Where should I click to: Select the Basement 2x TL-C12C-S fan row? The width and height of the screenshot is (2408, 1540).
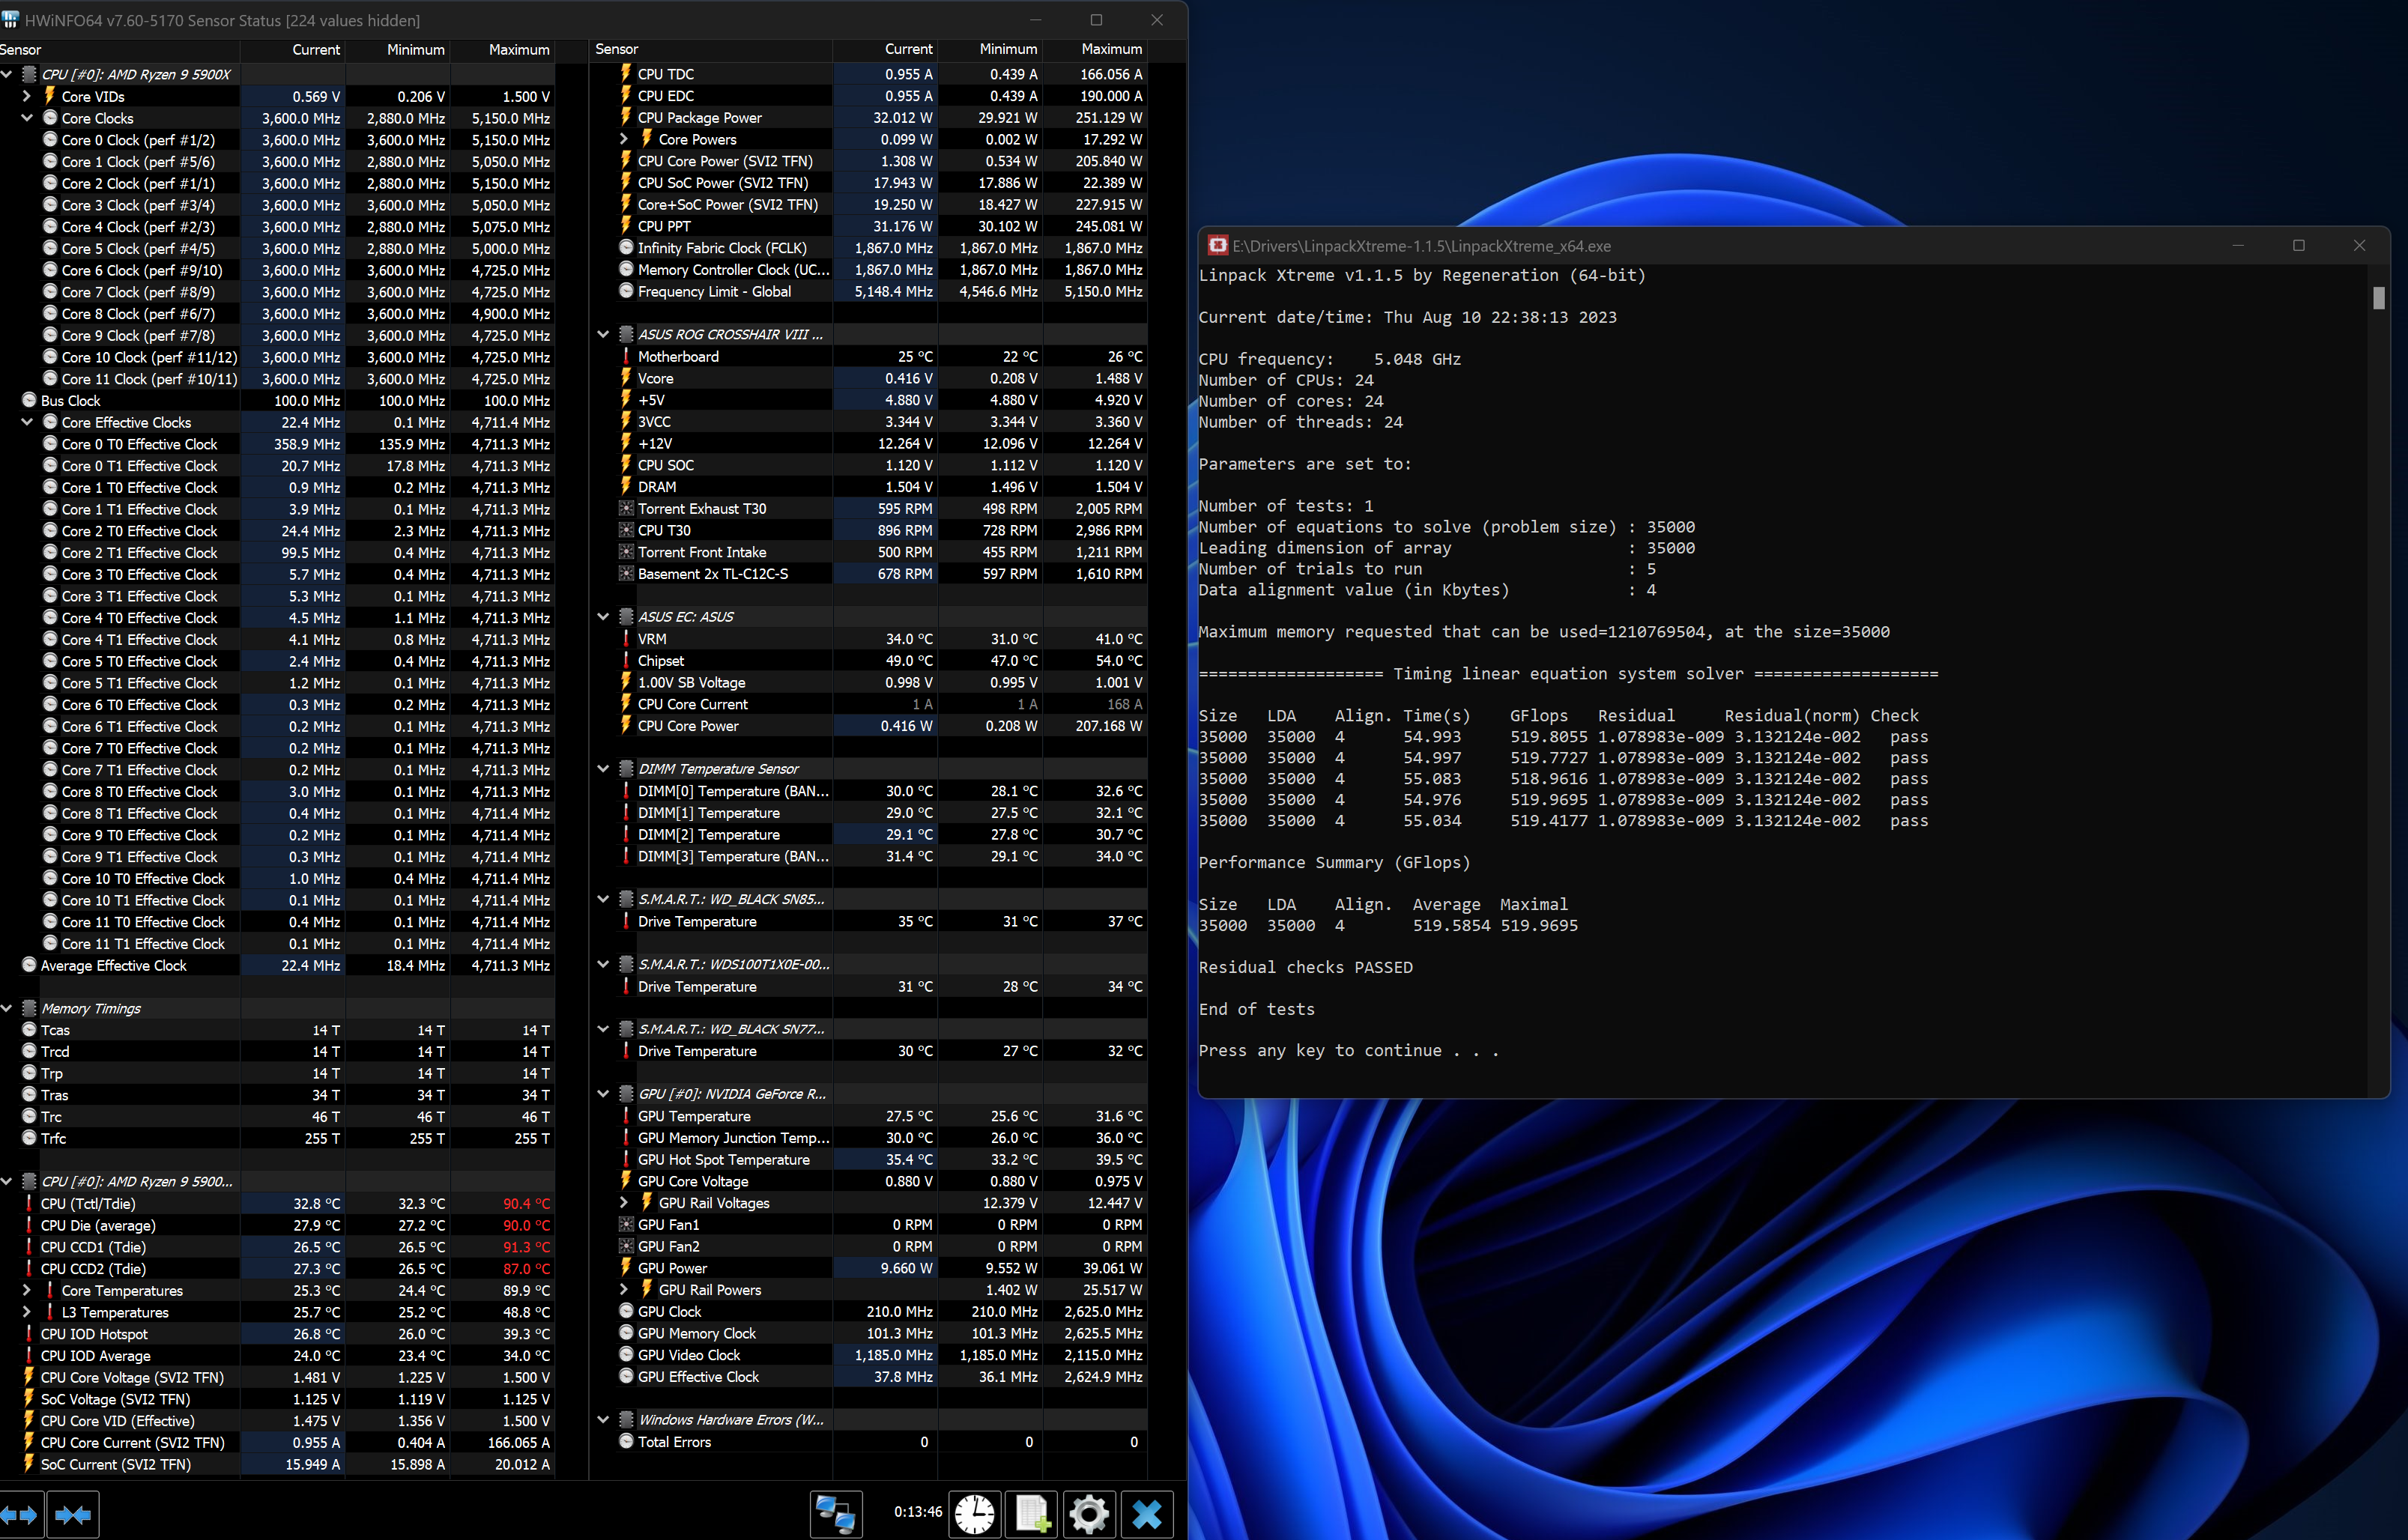click(870, 574)
